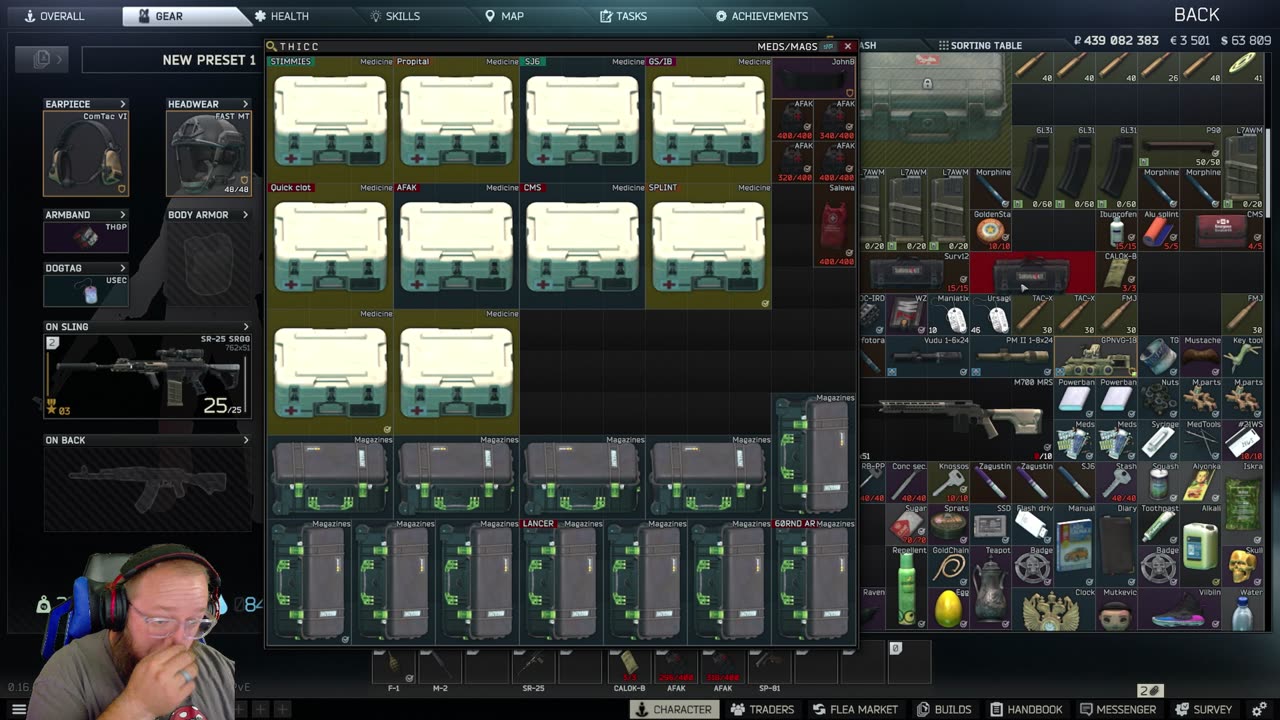Open the MESSENGER

[1118, 709]
